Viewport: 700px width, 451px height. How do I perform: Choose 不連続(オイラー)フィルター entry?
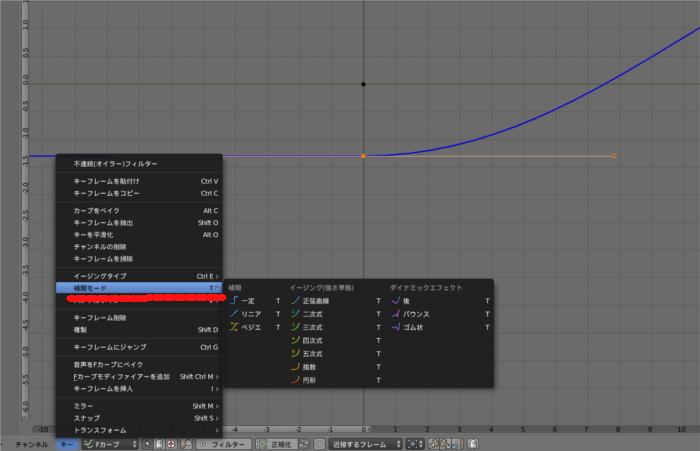coord(139,164)
